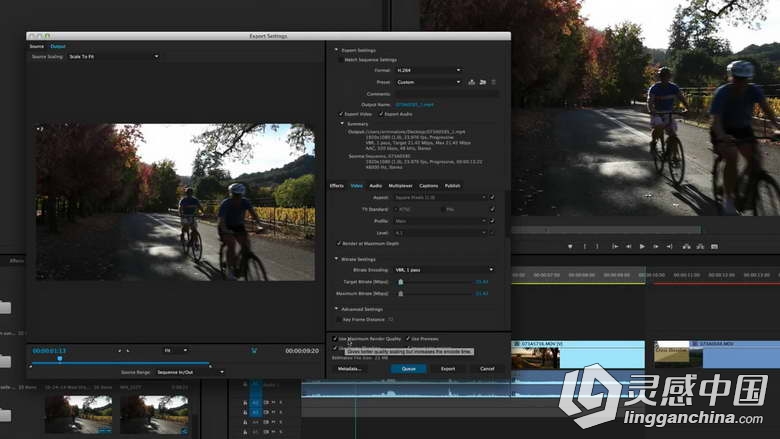The height and width of the screenshot is (439, 780).
Task: Play the sequence in Program monitor
Action: (642, 247)
